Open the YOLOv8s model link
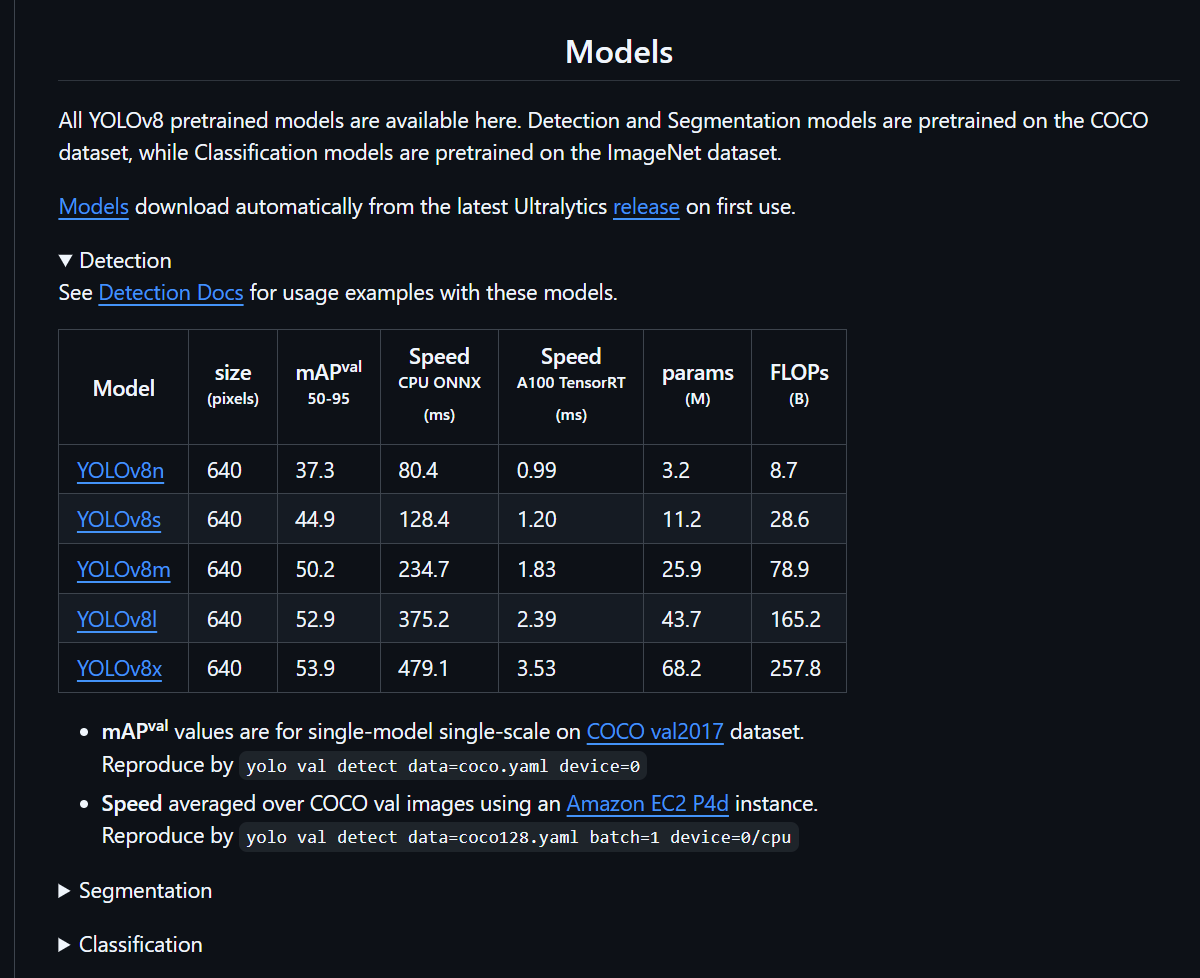This screenshot has height=978, width=1200. point(119,520)
